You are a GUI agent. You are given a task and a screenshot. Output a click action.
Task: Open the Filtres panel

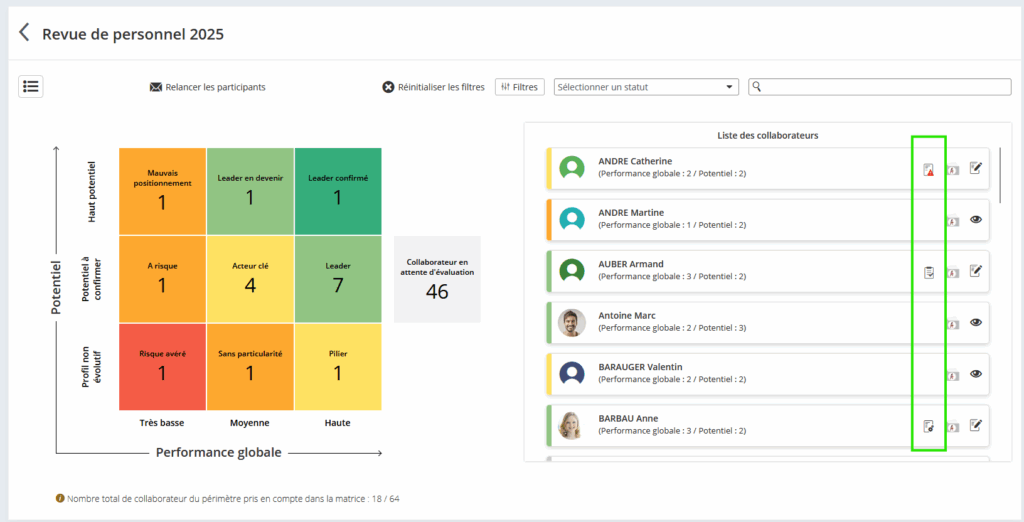click(x=519, y=87)
